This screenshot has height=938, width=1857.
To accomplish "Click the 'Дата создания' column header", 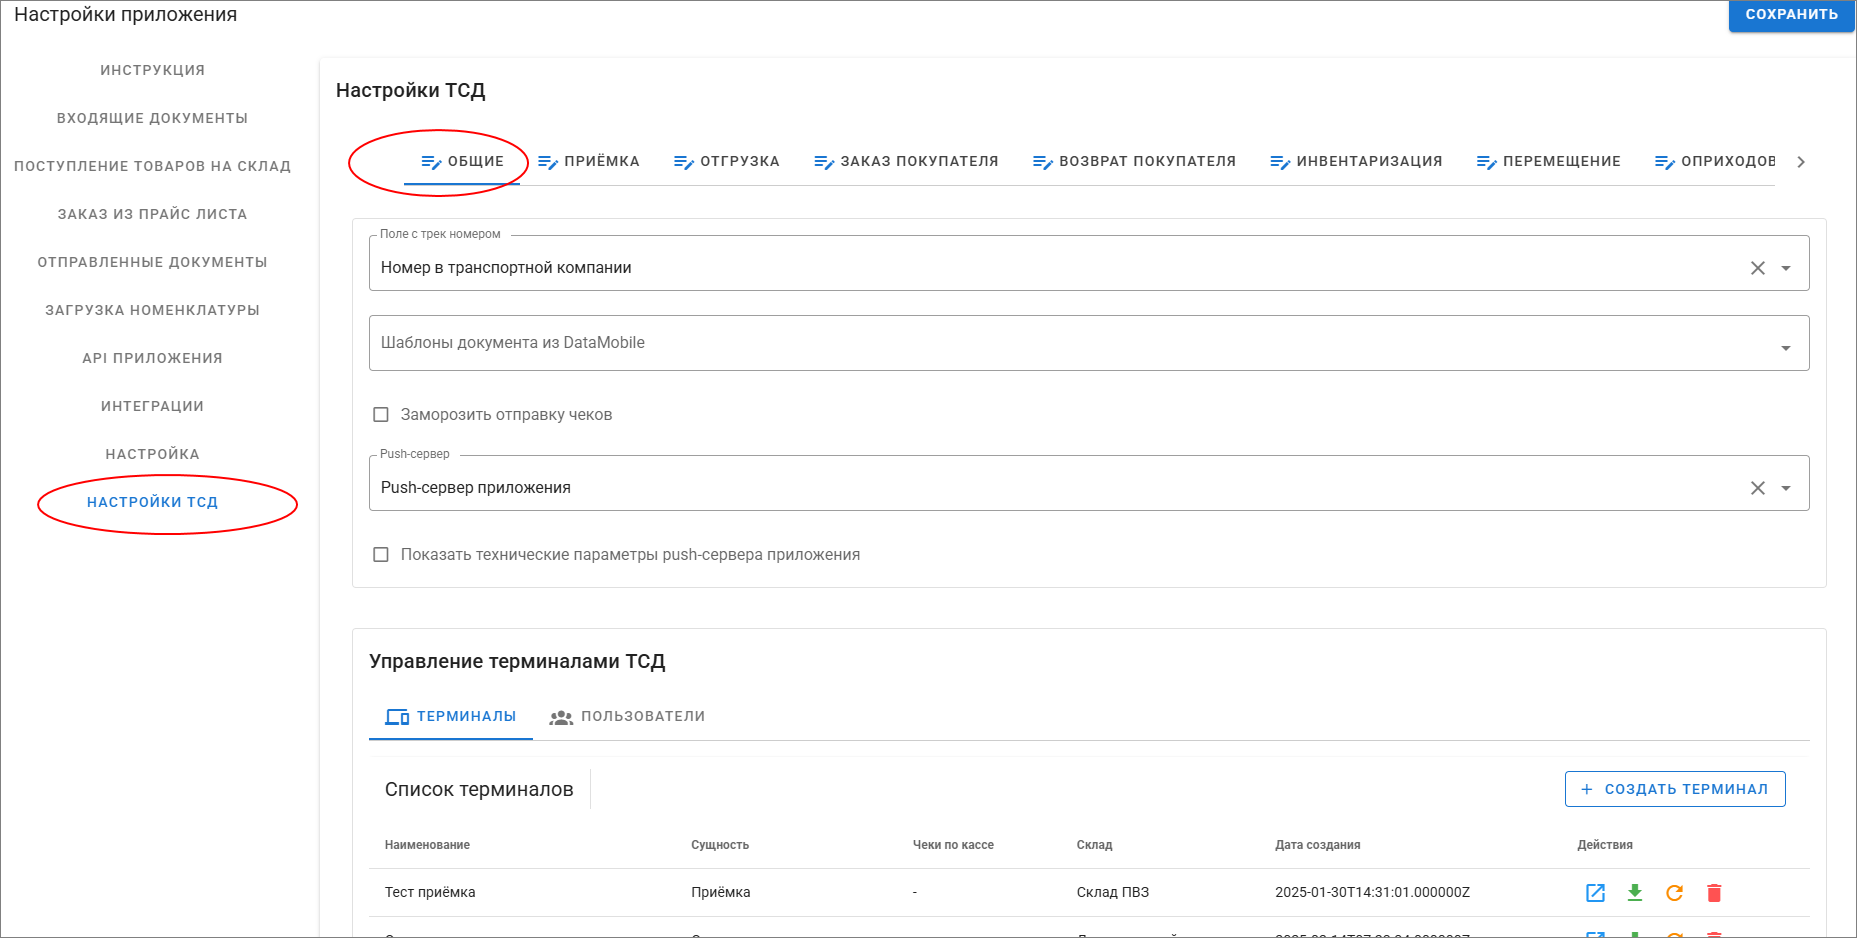I will 1318,845.
